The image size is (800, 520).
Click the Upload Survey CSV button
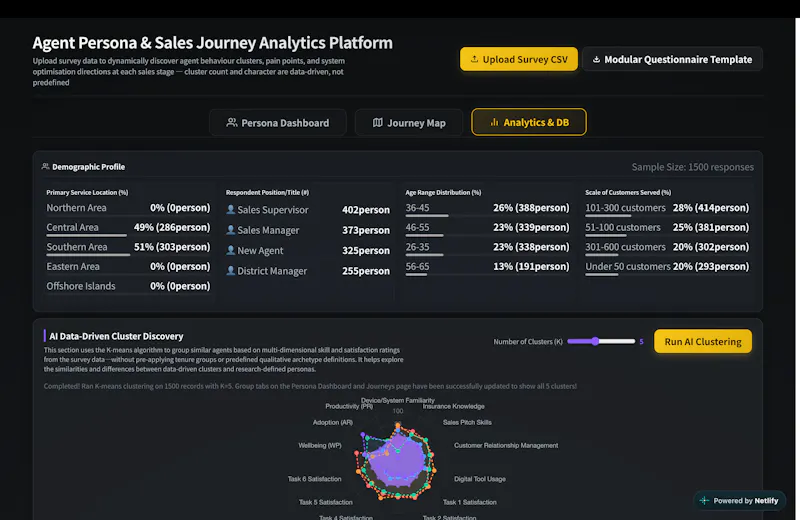click(519, 59)
